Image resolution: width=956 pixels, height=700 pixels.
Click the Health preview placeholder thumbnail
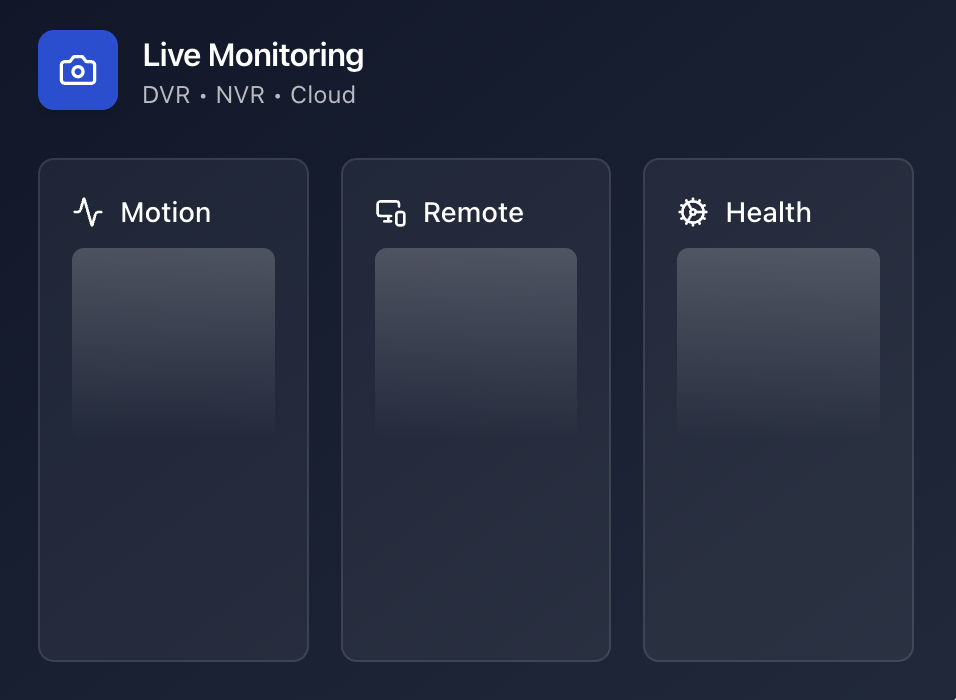click(x=778, y=340)
